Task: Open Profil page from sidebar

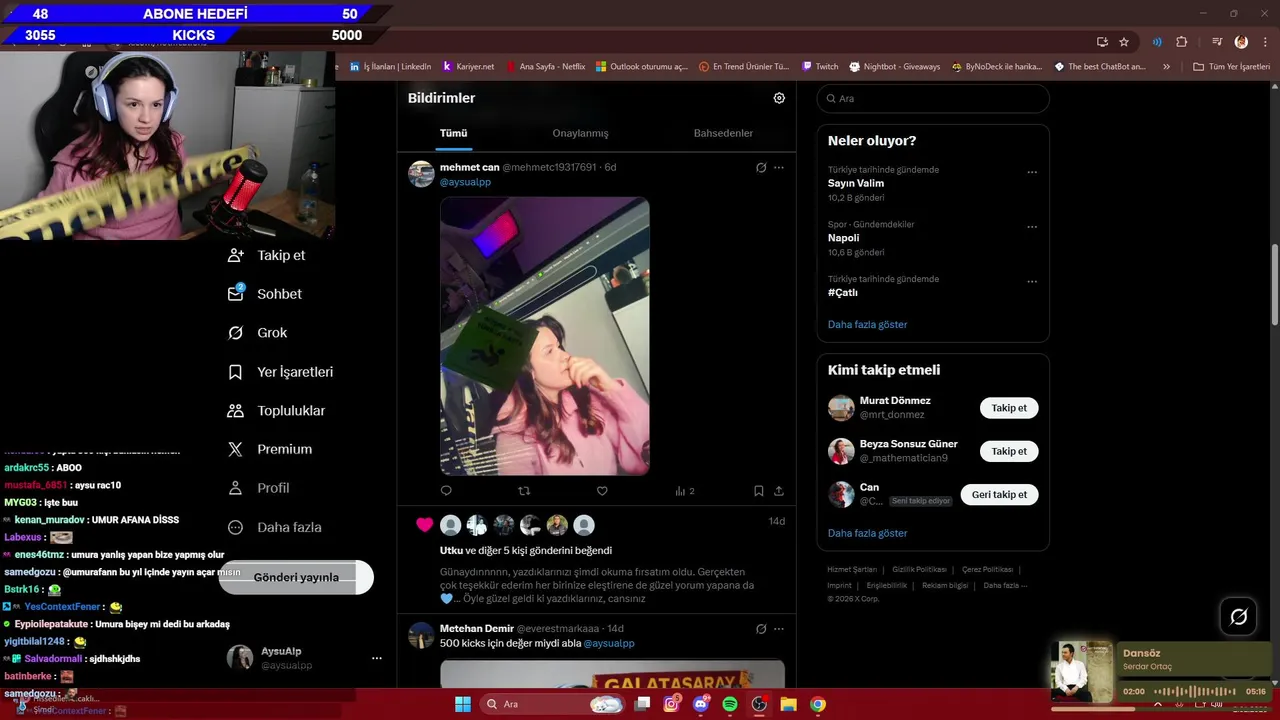Action: (258, 488)
